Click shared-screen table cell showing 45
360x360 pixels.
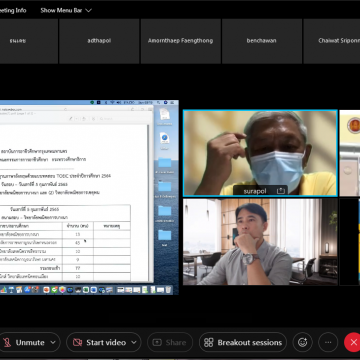tap(78, 243)
